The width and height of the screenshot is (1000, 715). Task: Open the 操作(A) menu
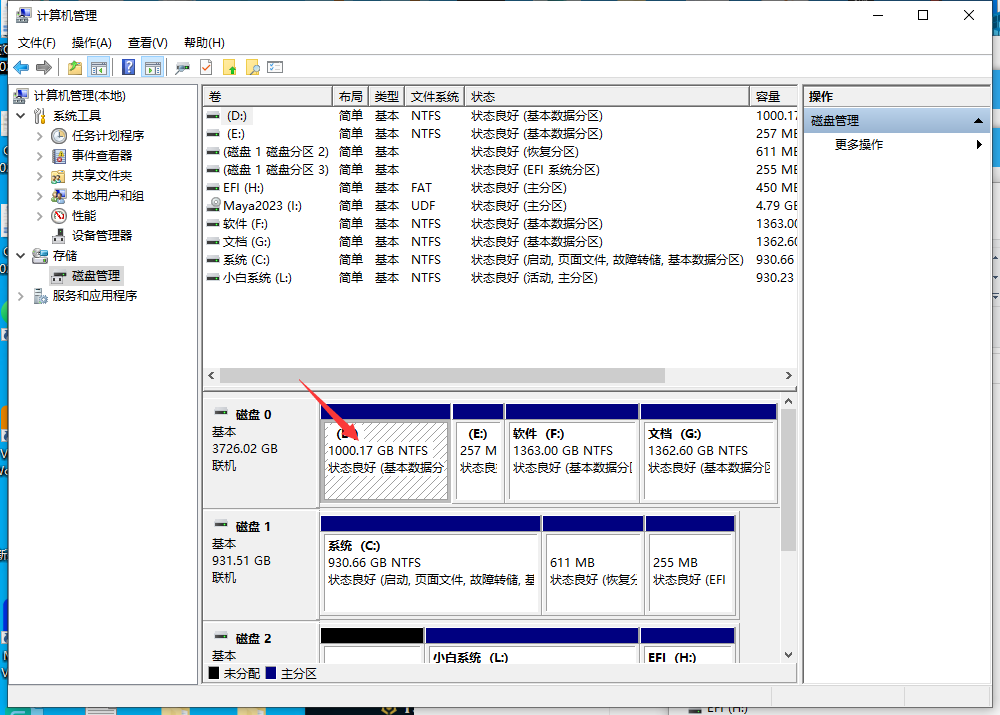tap(91, 43)
